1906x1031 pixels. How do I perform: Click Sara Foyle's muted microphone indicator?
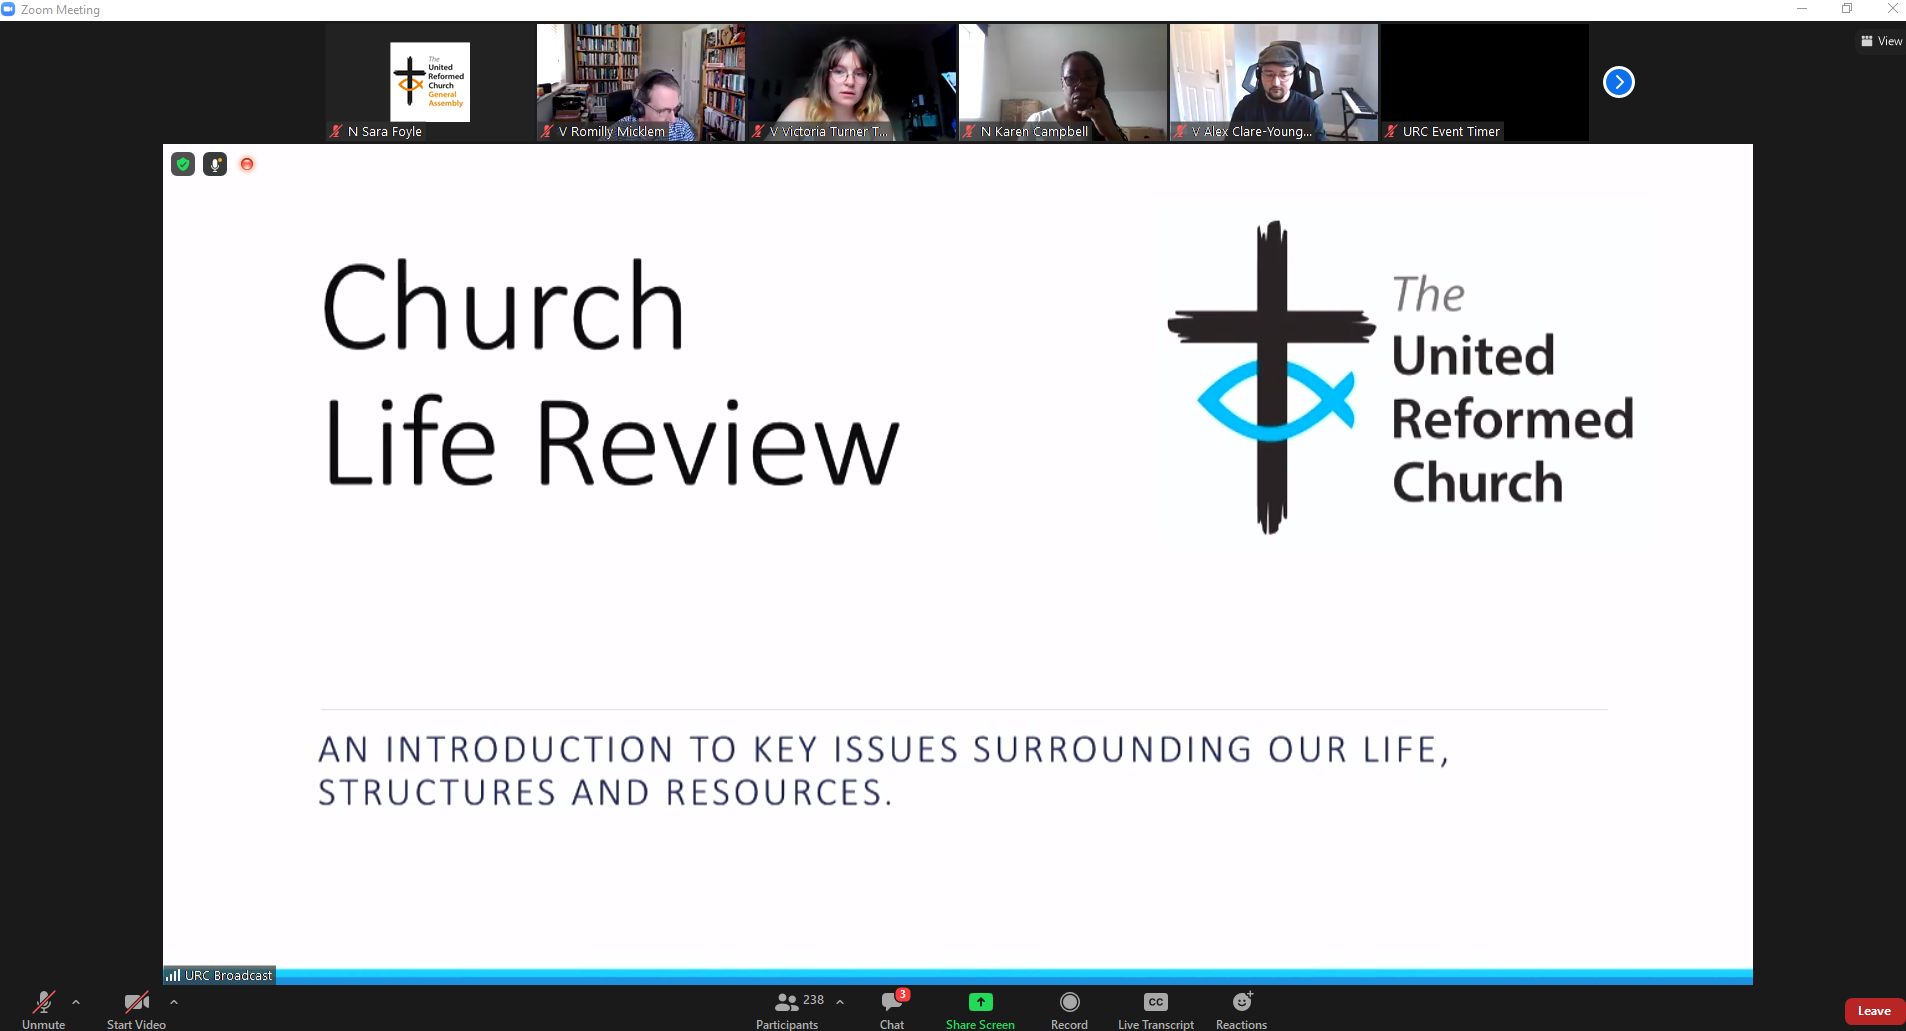pyautogui.click(x=334, y=131)
